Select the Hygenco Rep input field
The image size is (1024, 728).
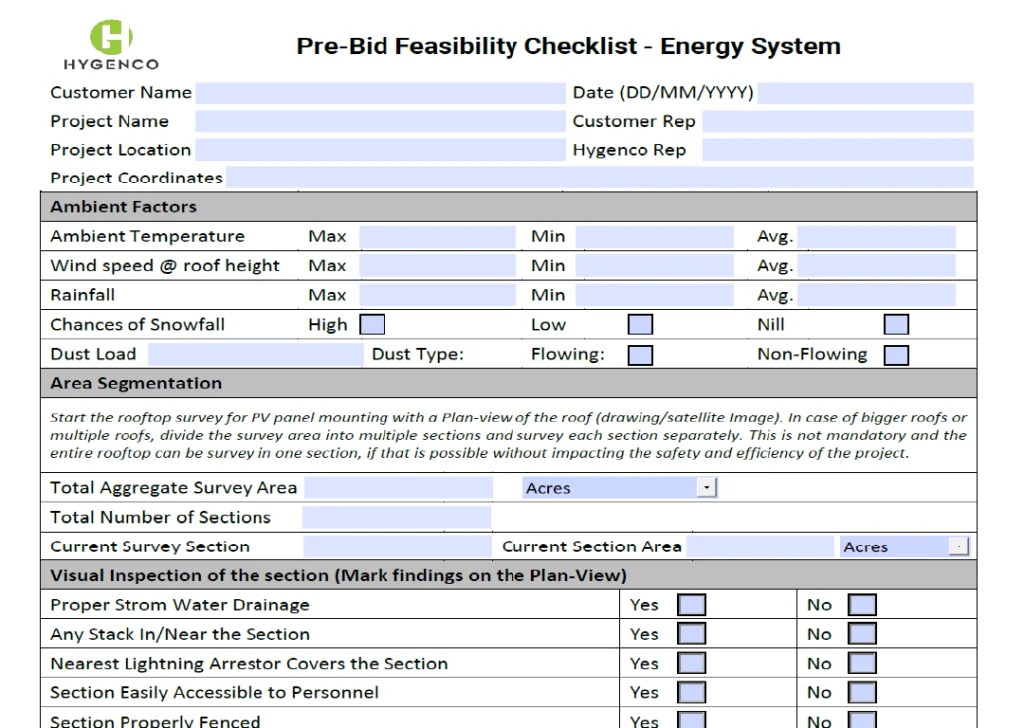(837, 150)
